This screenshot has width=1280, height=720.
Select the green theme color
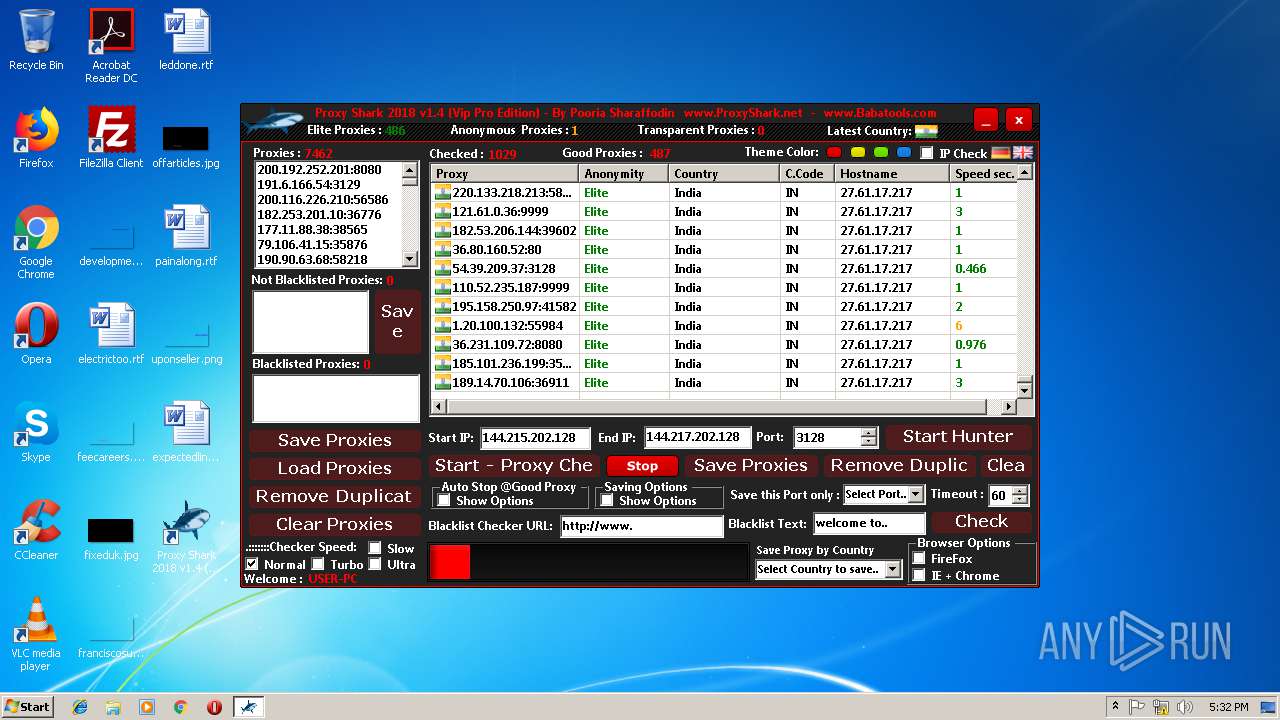tap(881, 152)
